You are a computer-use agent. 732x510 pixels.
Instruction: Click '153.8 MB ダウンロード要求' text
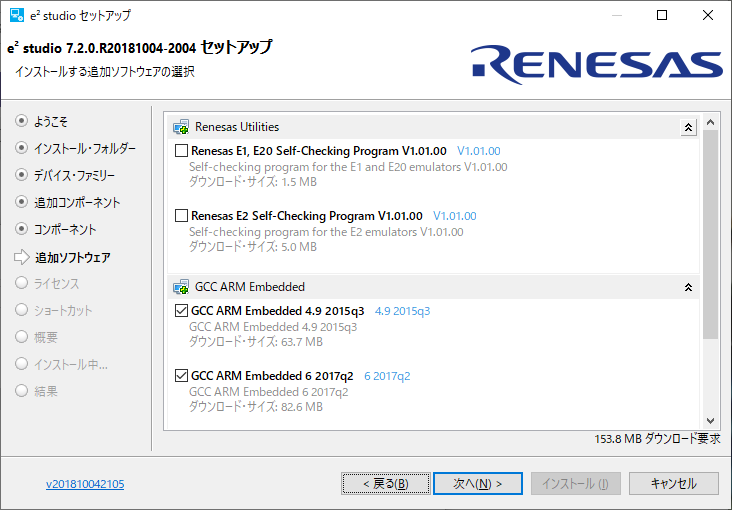tap(657, 439)
